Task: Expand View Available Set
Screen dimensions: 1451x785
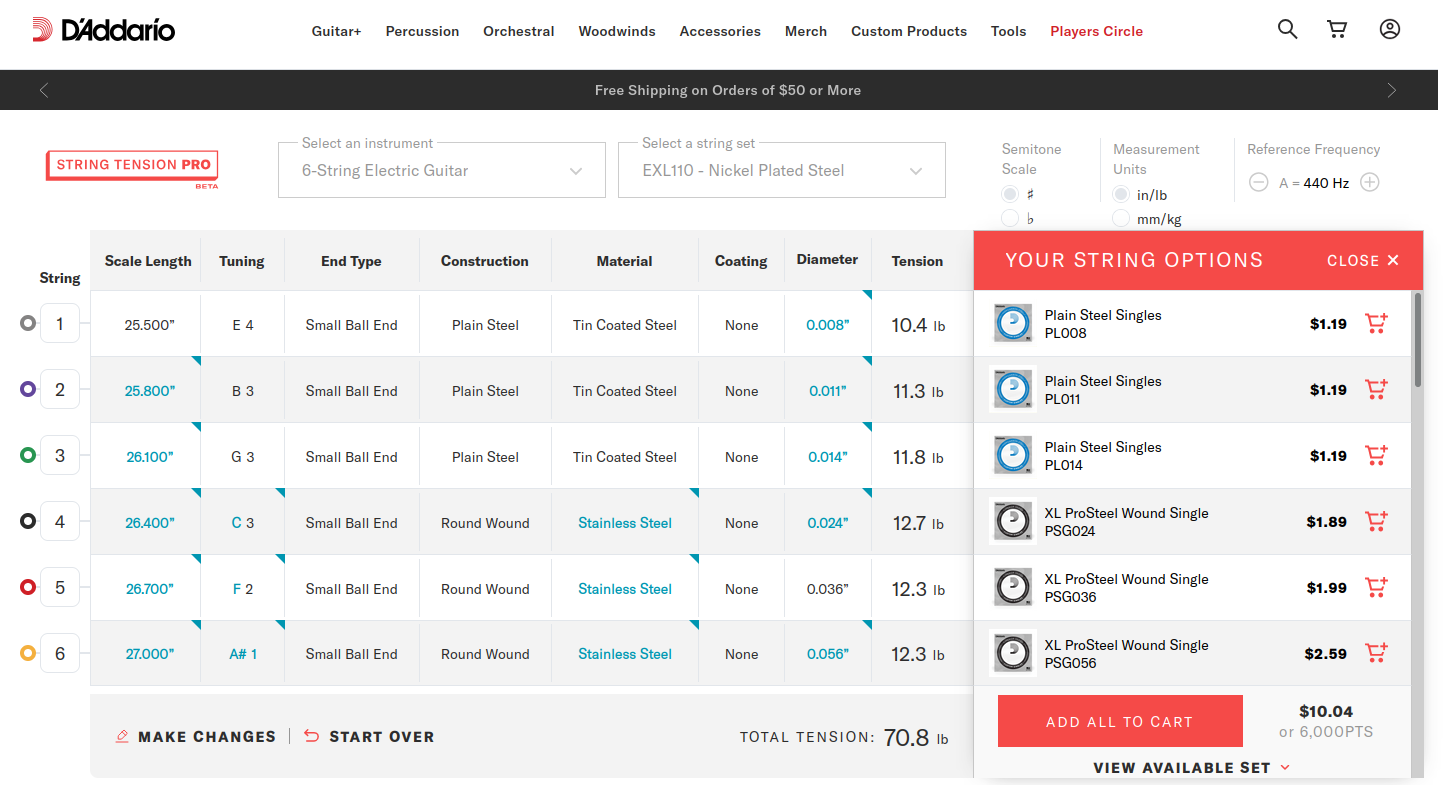Action: [1192, 768]
